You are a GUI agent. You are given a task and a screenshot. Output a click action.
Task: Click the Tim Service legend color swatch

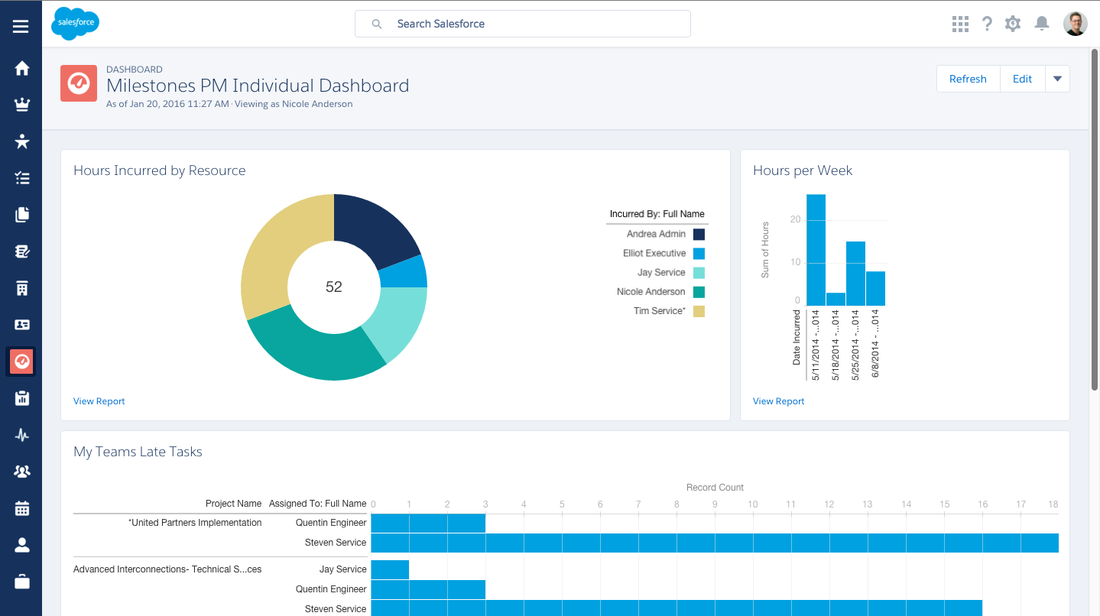tap(699, 311)
